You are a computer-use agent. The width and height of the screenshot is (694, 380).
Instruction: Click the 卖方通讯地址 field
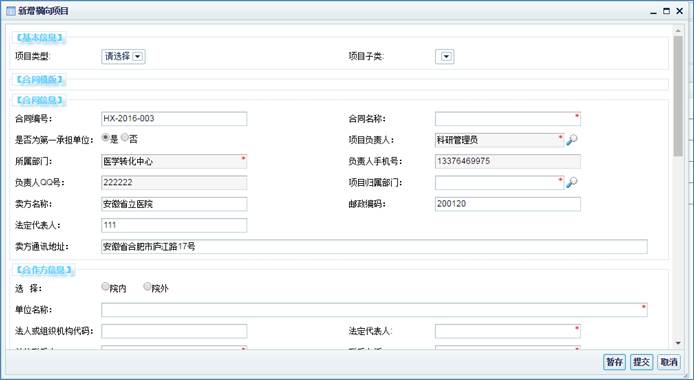(x=374, y=246)
